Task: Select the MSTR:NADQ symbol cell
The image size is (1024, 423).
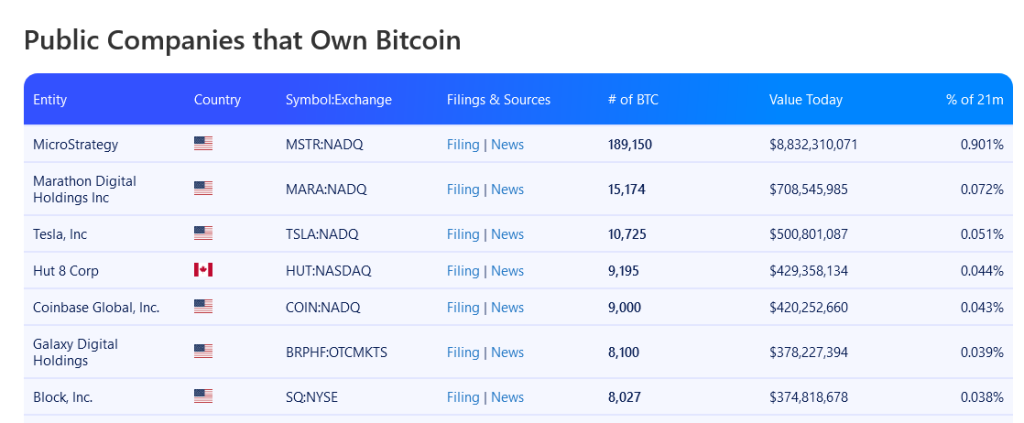Action: [x=324, y=144]
